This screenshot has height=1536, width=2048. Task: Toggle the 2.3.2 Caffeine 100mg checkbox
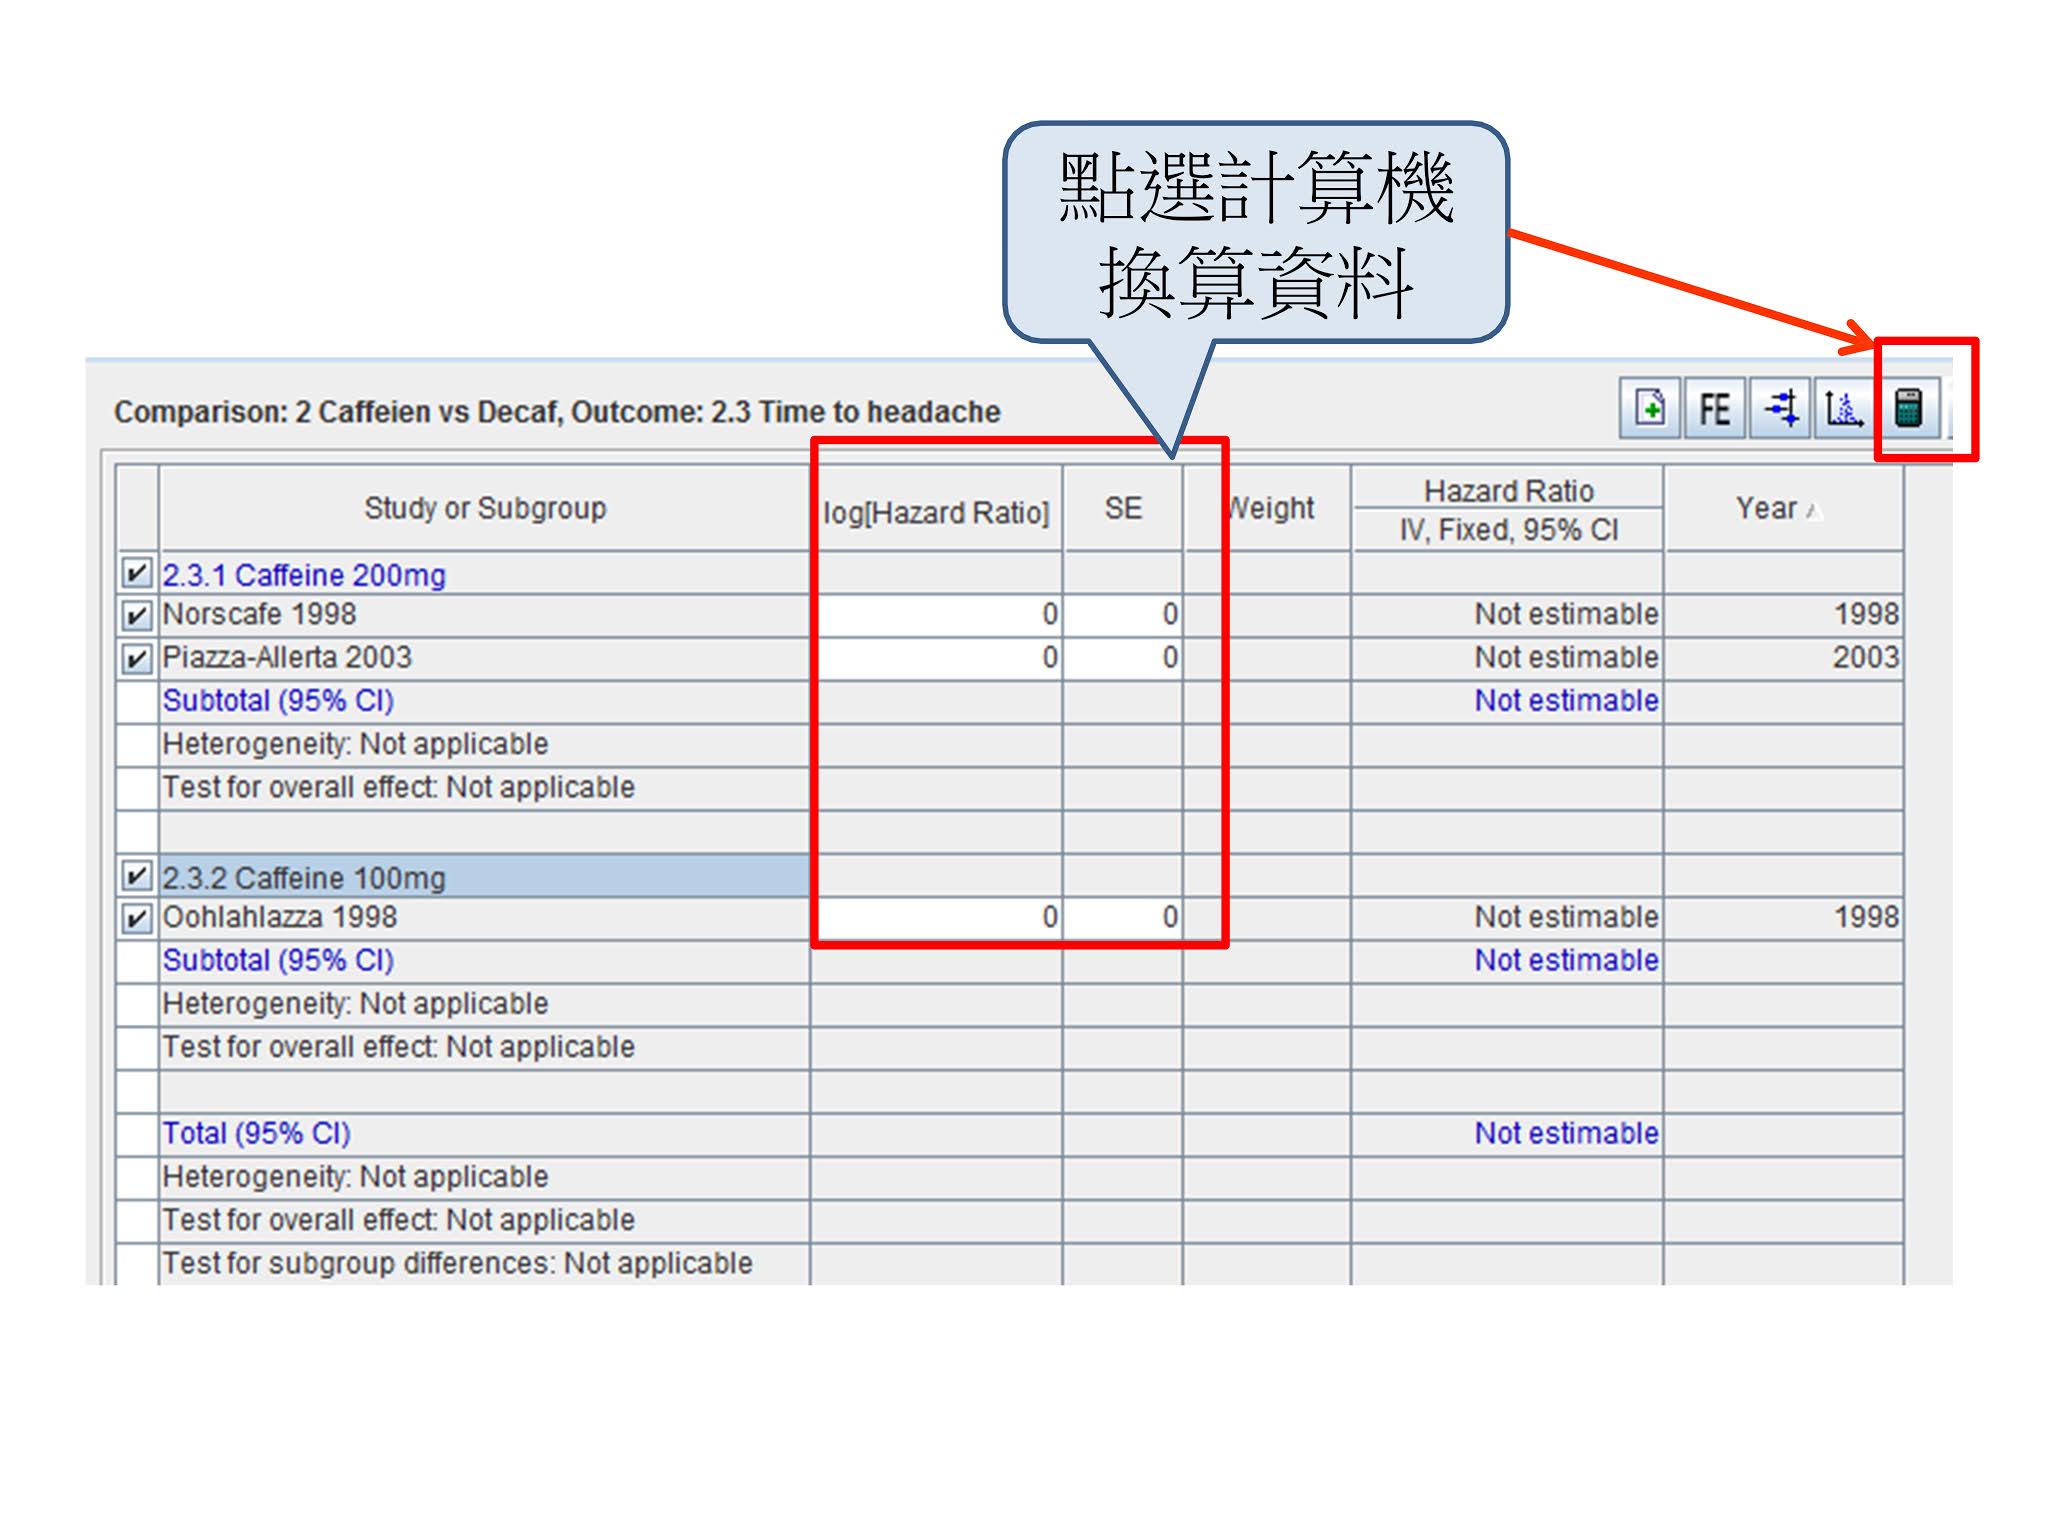(136, 876)
